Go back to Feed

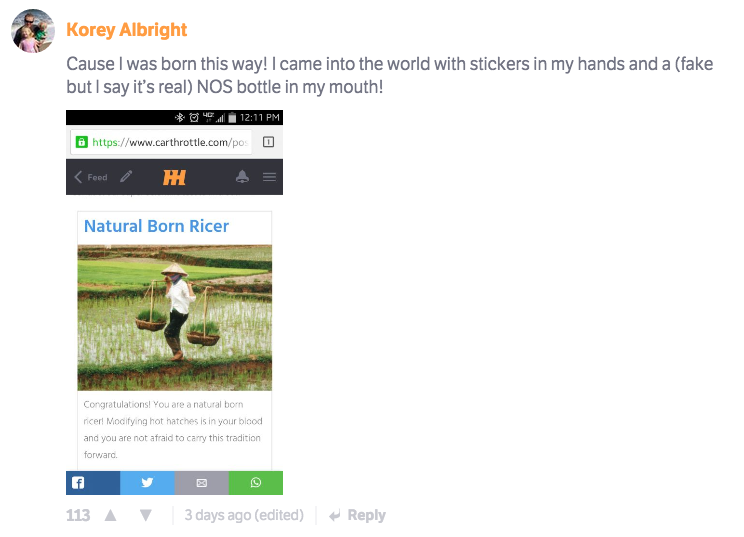pos(91,177)
